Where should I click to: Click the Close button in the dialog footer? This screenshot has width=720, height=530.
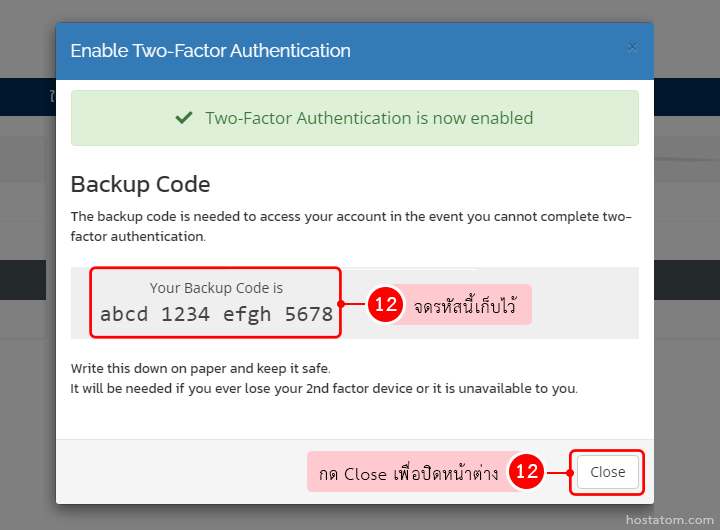click(x=607, y=472)
